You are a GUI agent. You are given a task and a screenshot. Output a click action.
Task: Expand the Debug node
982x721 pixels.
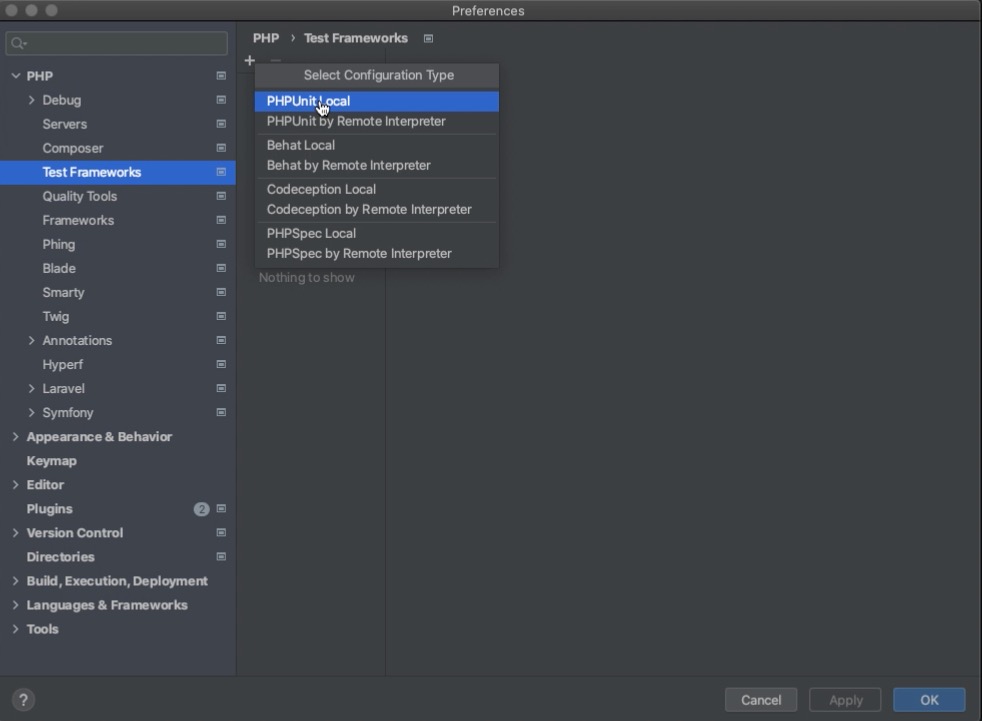31,100
